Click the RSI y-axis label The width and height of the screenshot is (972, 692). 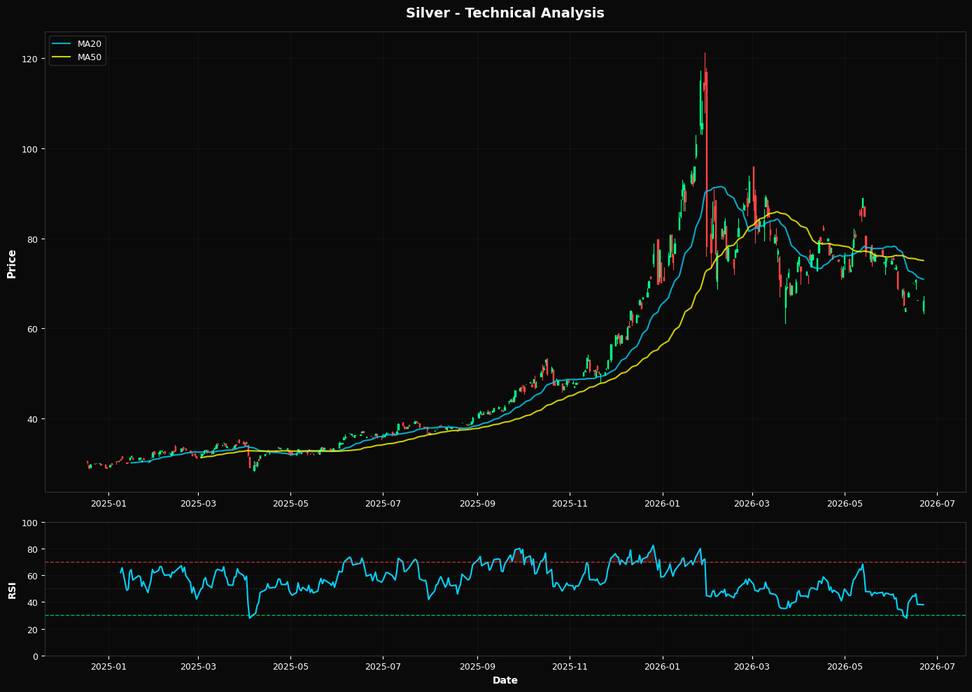point(11,590)
